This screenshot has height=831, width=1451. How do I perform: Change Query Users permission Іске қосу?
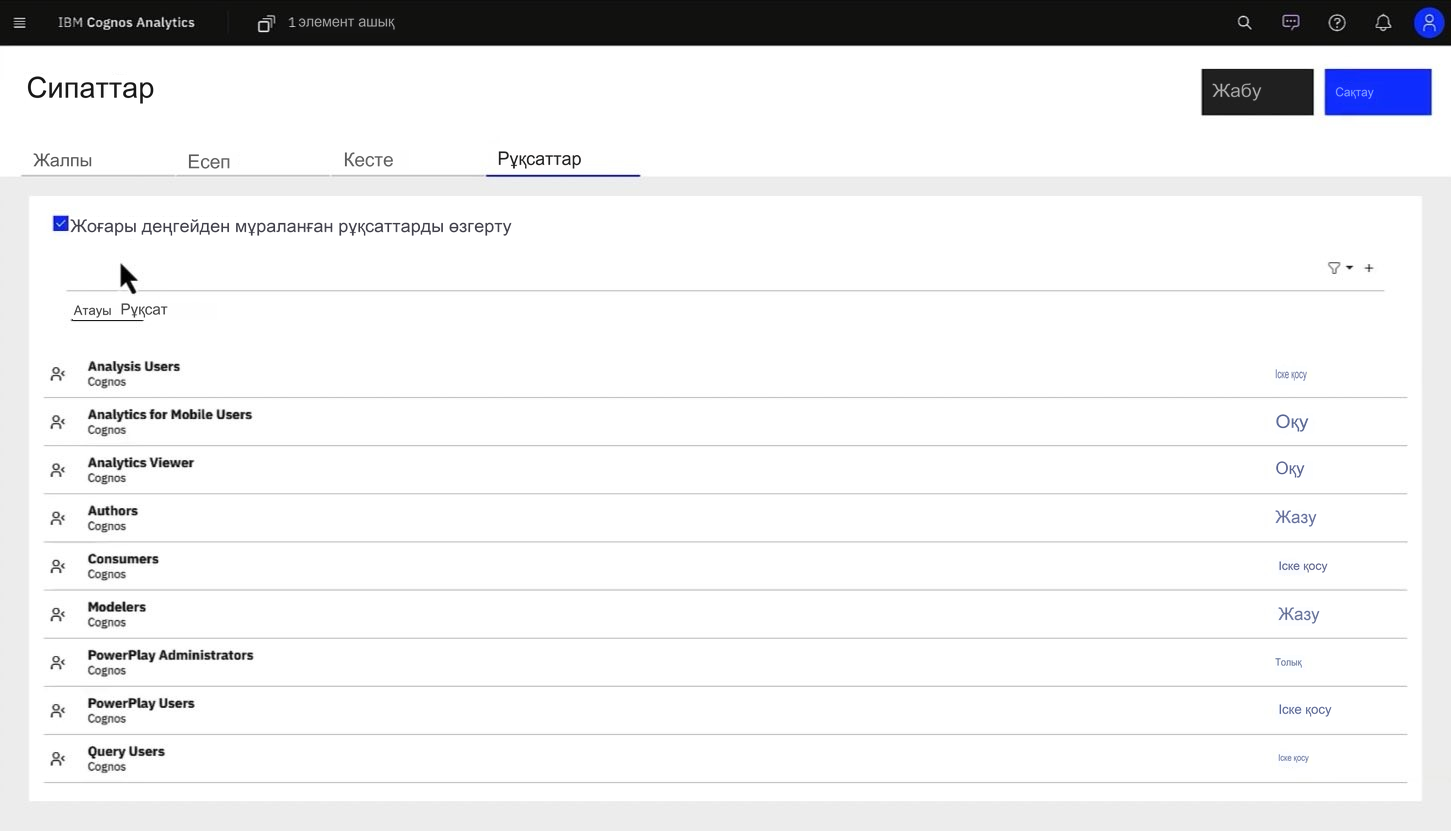tap(1293, 758)
